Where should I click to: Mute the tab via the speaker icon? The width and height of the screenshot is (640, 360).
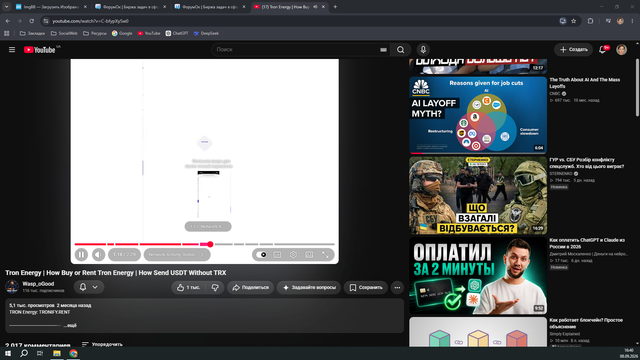tap(316, 7)
